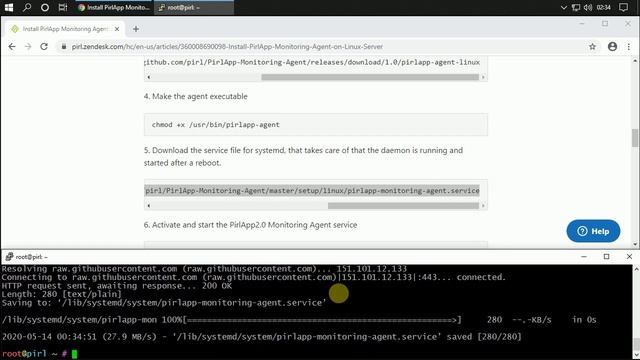View site lock information icon
This screenshot has height=360, width=640.
click(x=64, y=47)
